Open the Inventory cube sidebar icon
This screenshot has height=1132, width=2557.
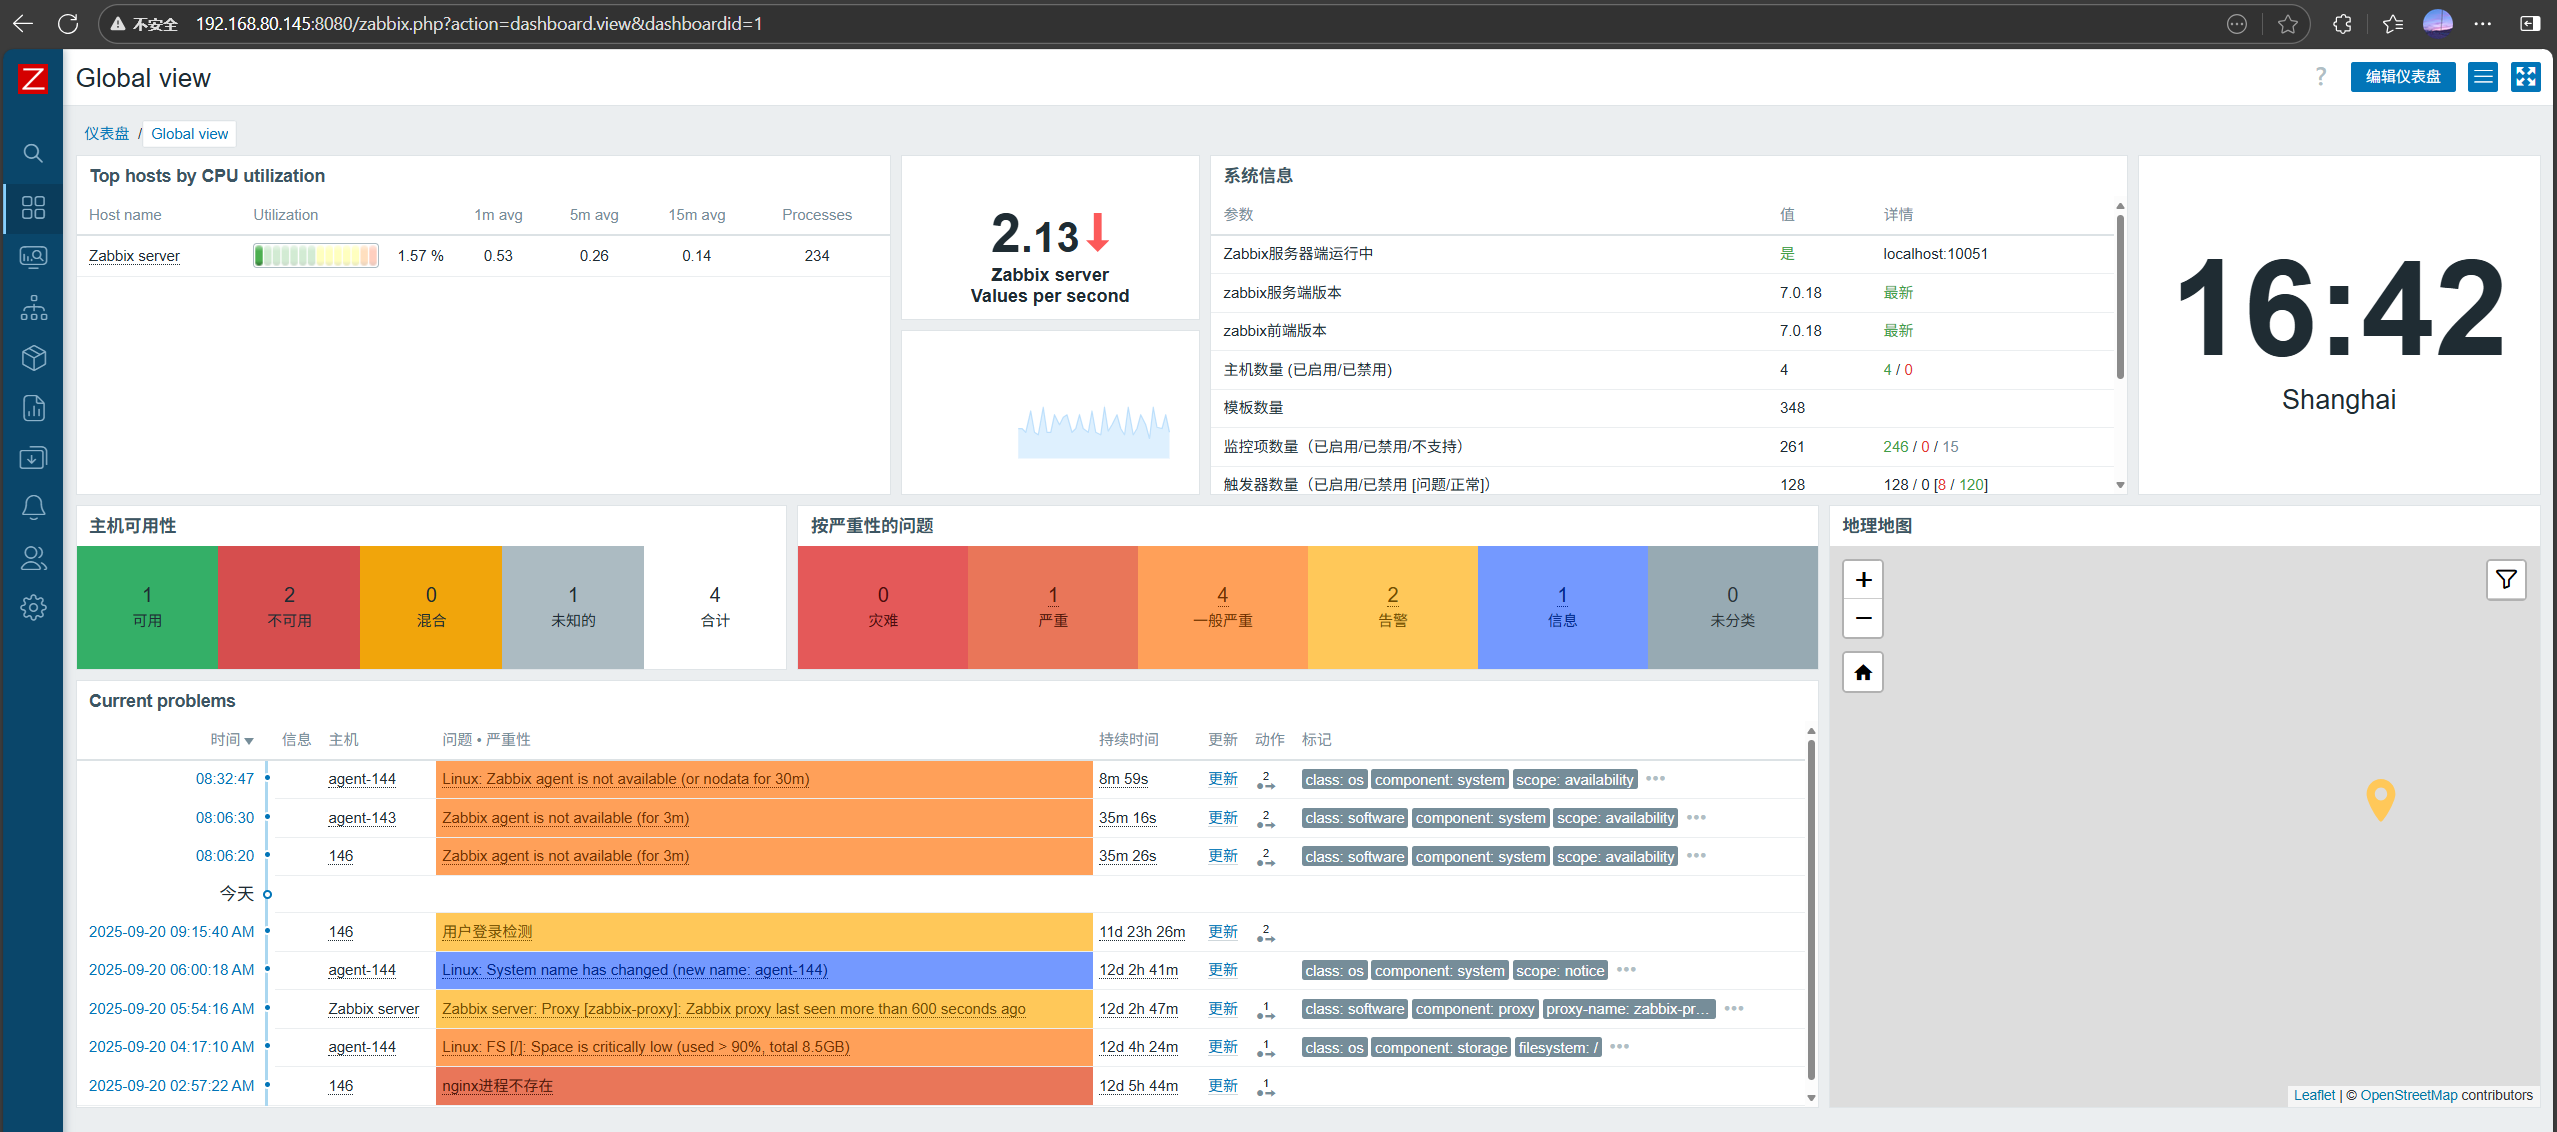(x=33, y=357)
